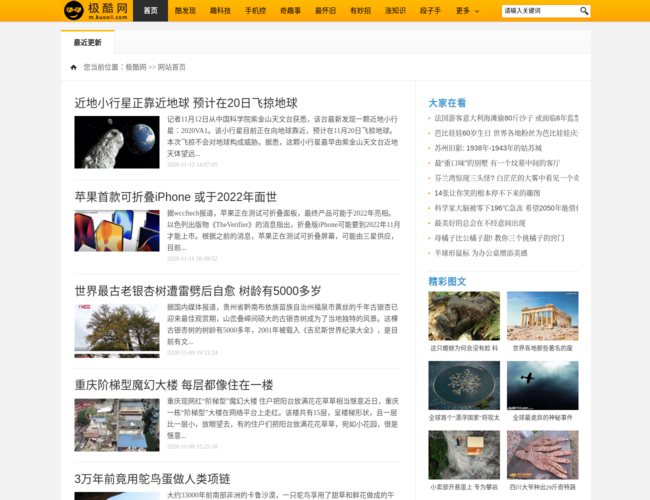Viewport: 650px width, 500px height.
Task: Open the 酷发现 menu item
Action: click(x=185, y=11)
